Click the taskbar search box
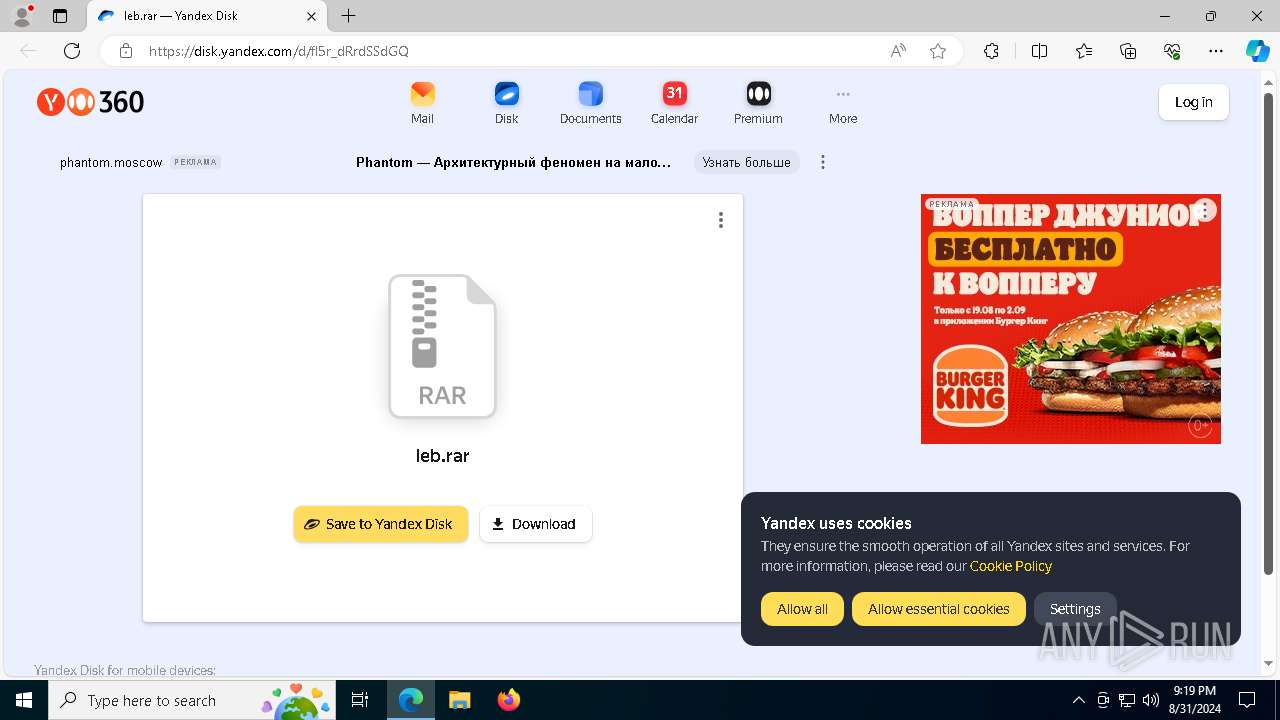Viewport: 1280px width, 720px height. (x=192, y=700)
